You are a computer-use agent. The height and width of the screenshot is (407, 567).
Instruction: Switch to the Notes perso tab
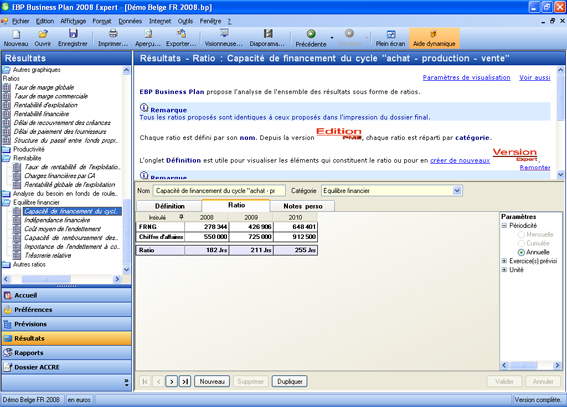[303, 206]
